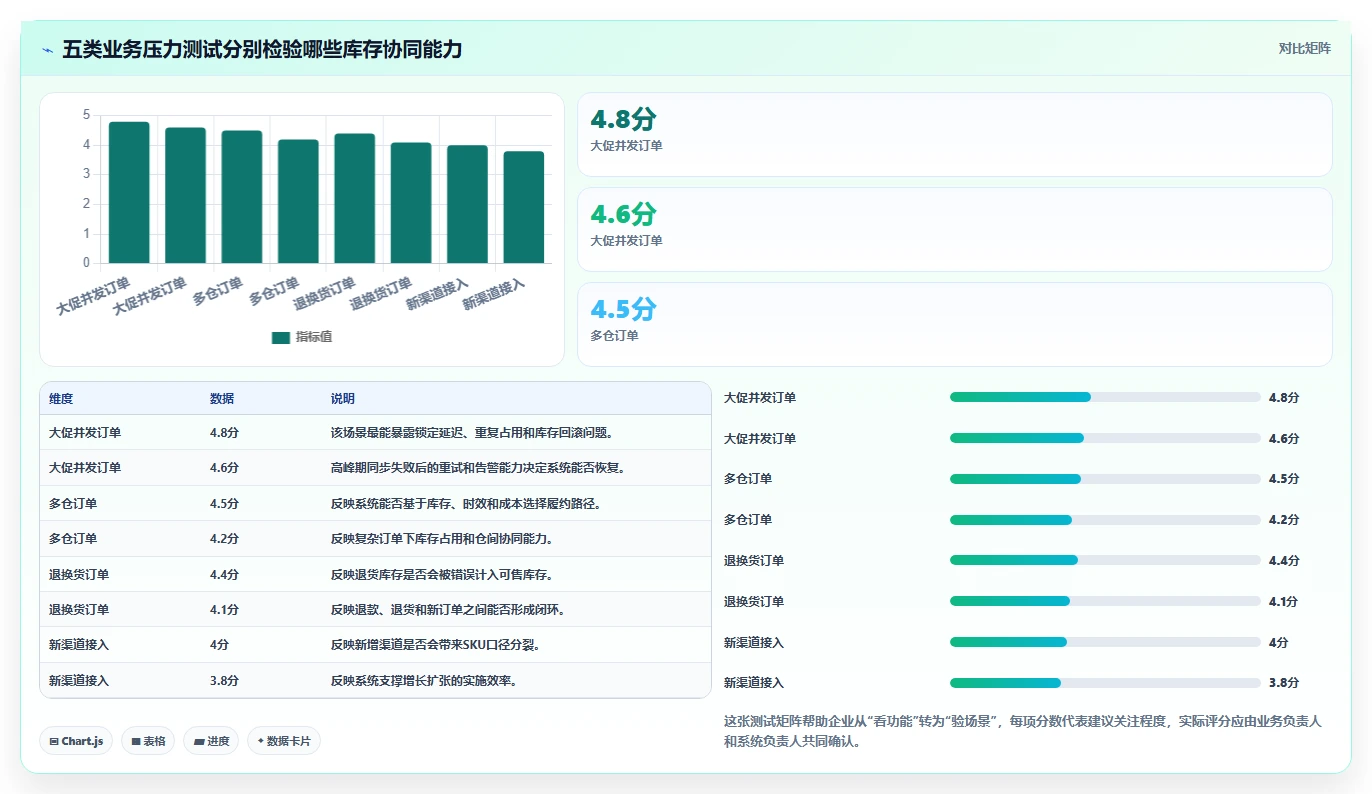This screenshot has width=1372, height=794.
Task: Toggle the 指标值 legend label in chart
Action: click(313, 337)
